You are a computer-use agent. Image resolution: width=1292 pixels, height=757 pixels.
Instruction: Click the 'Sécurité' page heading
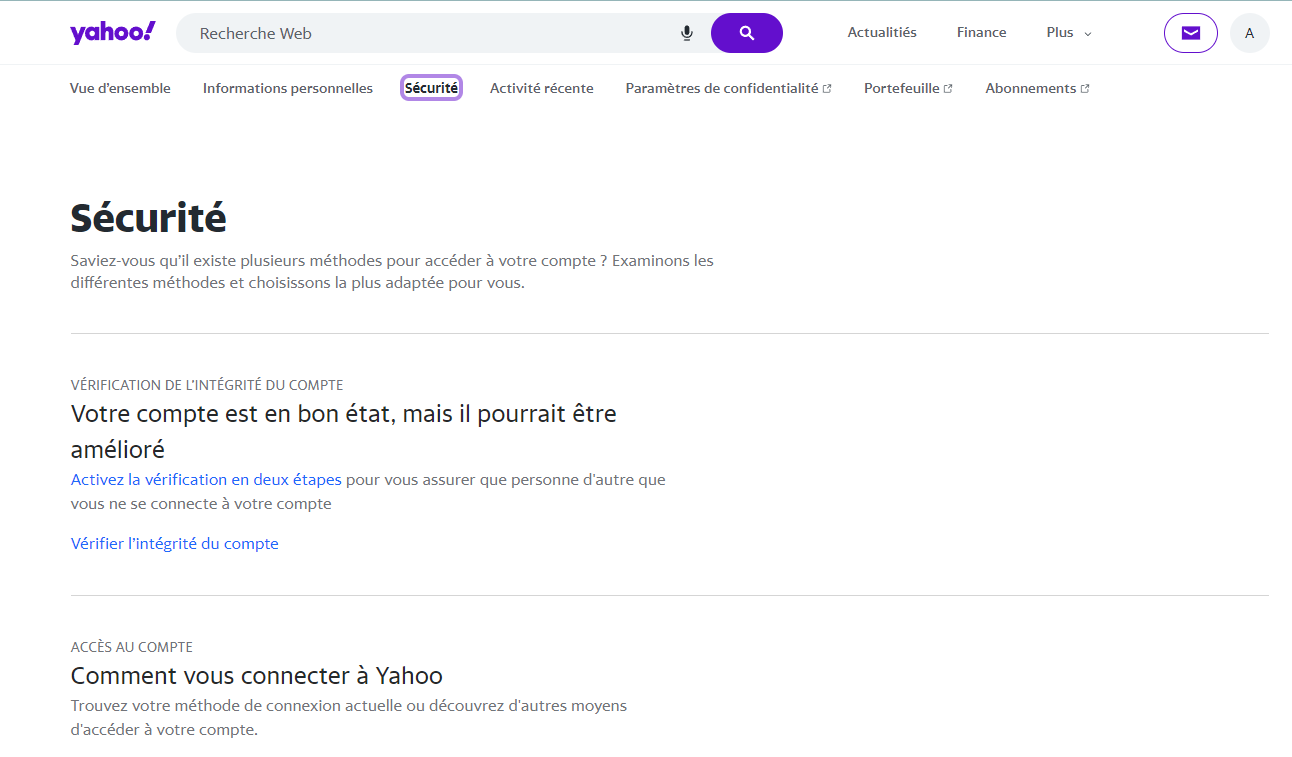149,217
